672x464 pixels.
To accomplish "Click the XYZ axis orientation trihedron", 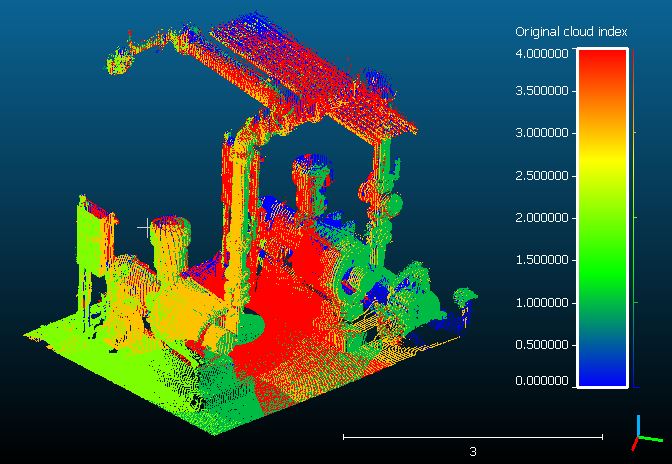I will coord(646,434).
